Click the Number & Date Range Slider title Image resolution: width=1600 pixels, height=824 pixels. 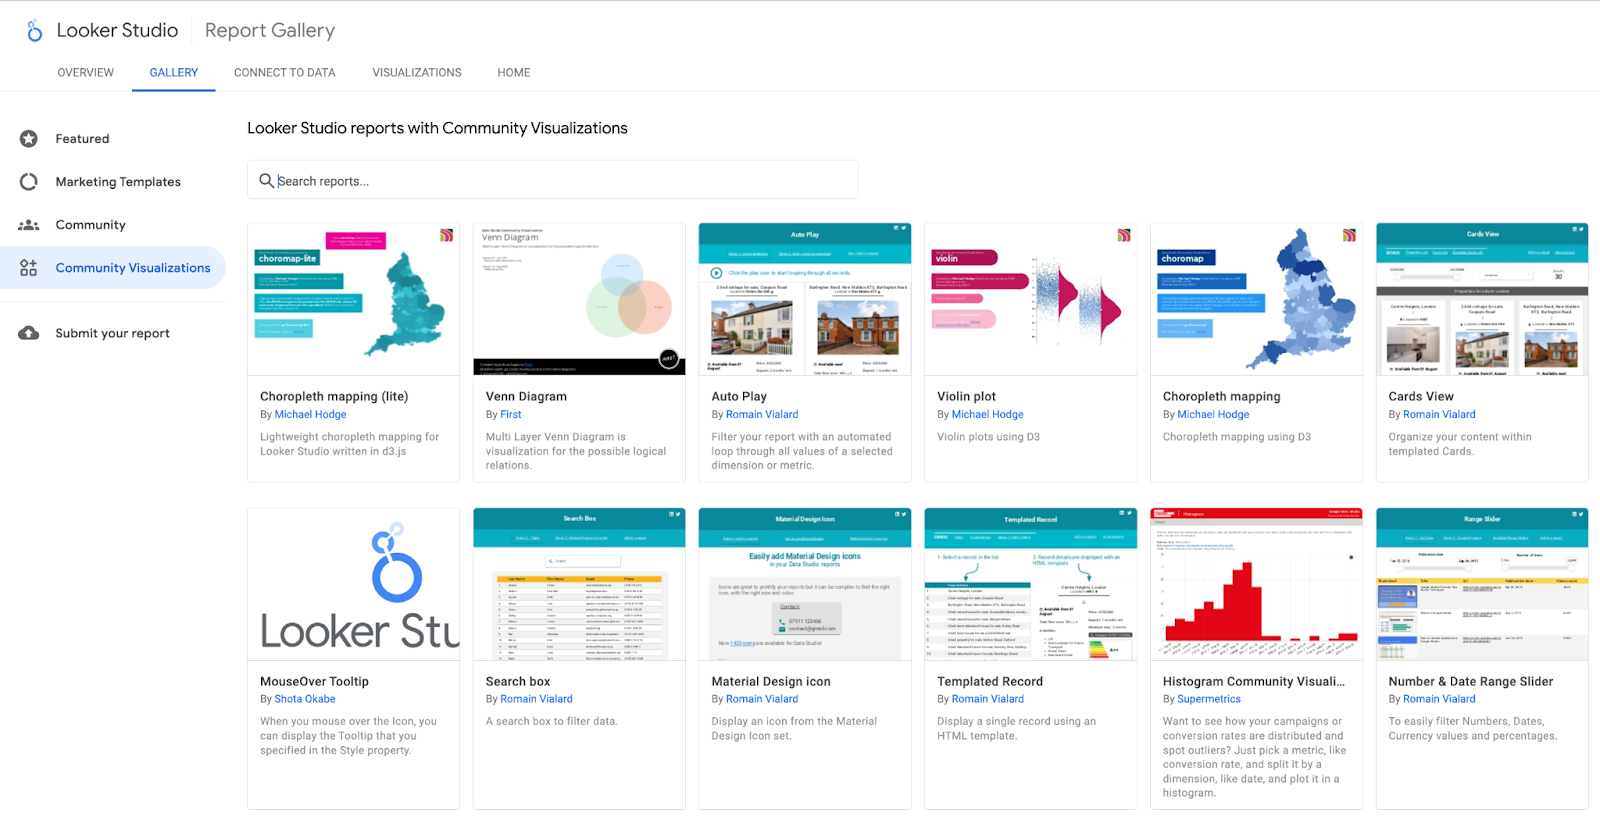[1471, 682]
